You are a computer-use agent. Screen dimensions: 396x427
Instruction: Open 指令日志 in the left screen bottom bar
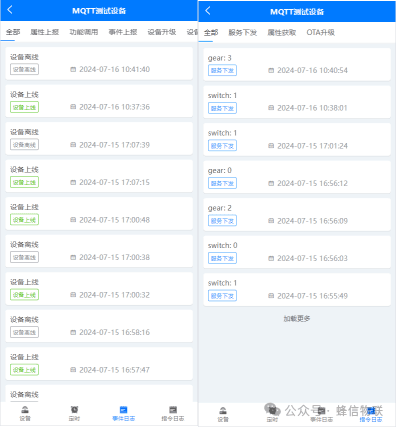[x=173, y=413]
